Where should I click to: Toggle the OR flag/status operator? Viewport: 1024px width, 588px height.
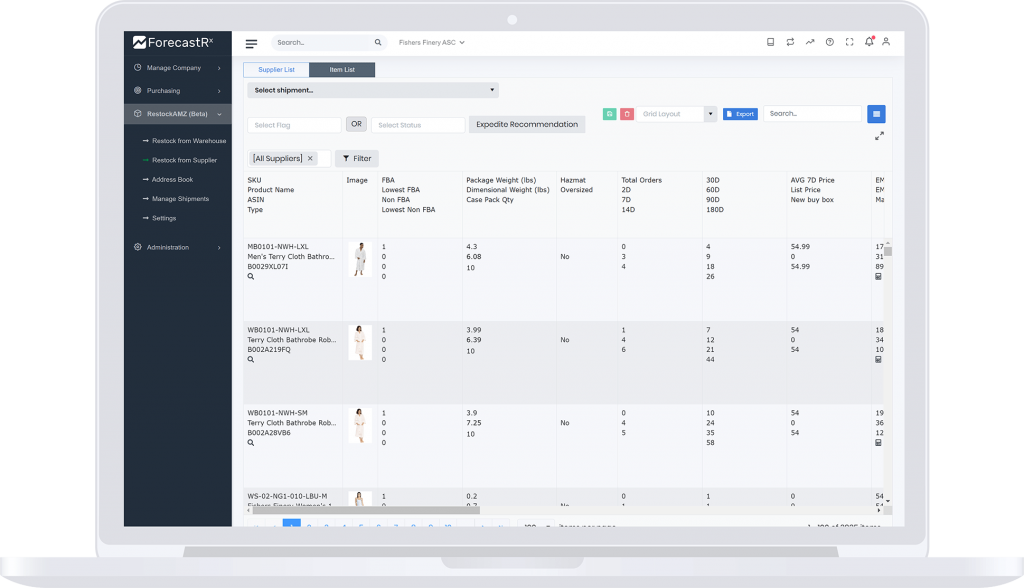pos(356,124)
